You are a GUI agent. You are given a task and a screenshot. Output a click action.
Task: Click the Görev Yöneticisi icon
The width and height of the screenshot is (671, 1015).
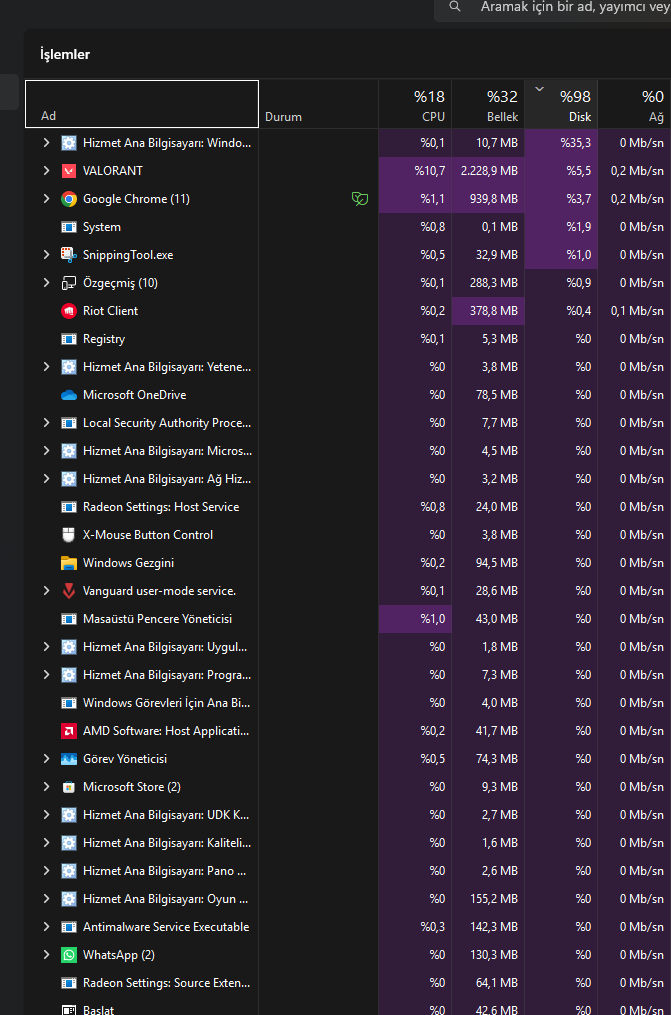click(x=69, y=759)
